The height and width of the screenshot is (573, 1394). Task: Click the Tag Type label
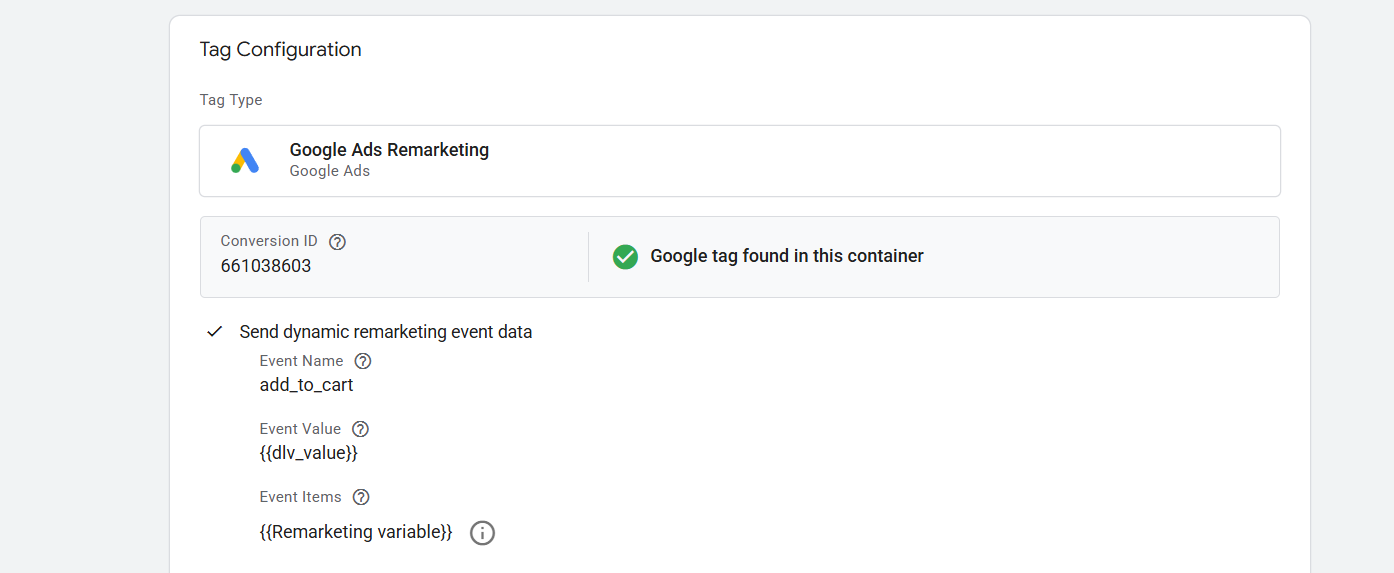tap(231, 100)
